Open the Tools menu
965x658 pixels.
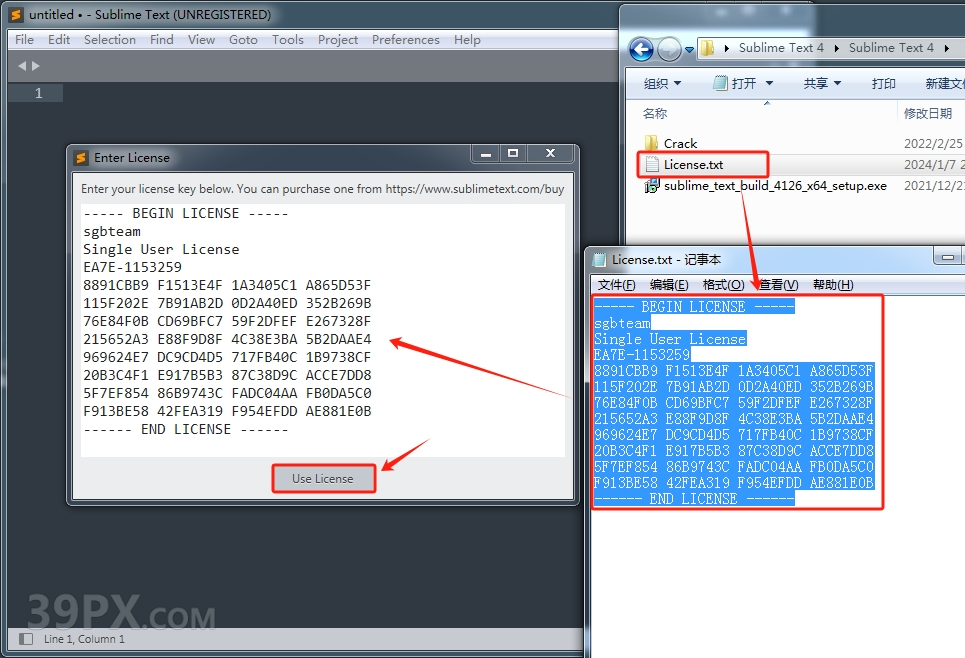click(x=287, y=39)
